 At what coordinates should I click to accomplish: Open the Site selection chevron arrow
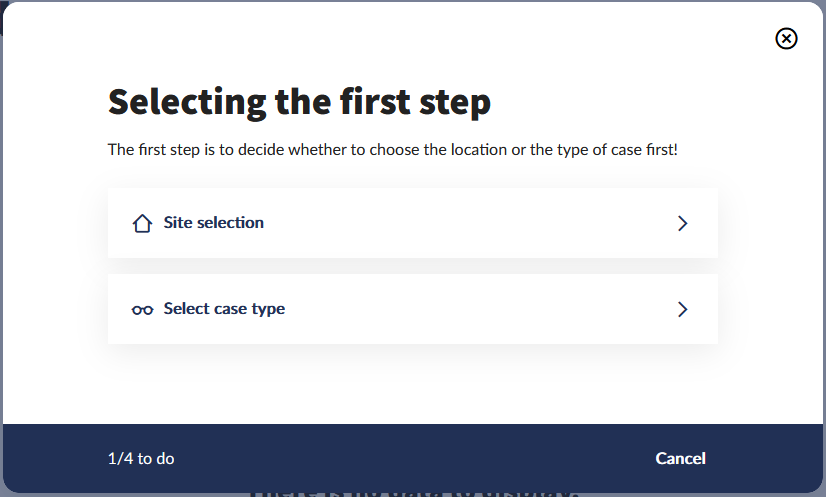coord(683,223)
